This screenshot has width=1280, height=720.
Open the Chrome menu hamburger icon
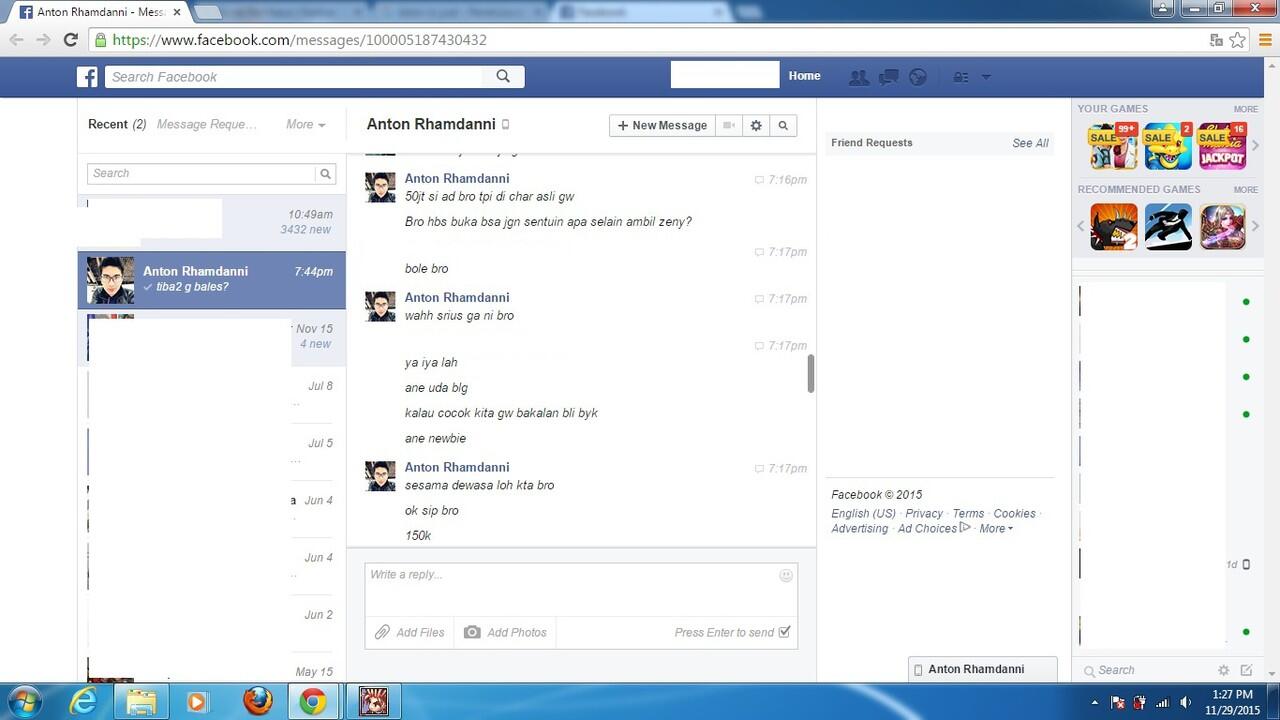(x=1263, y=40)
